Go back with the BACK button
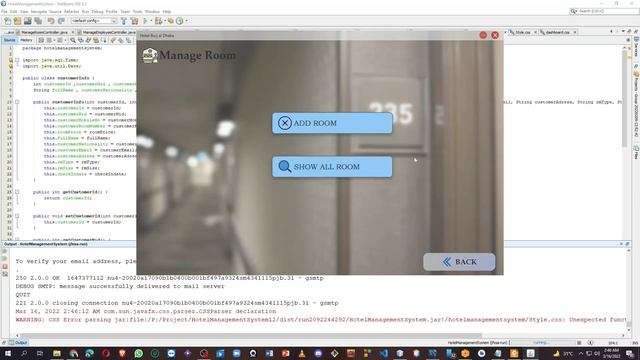 pos(459,262)
